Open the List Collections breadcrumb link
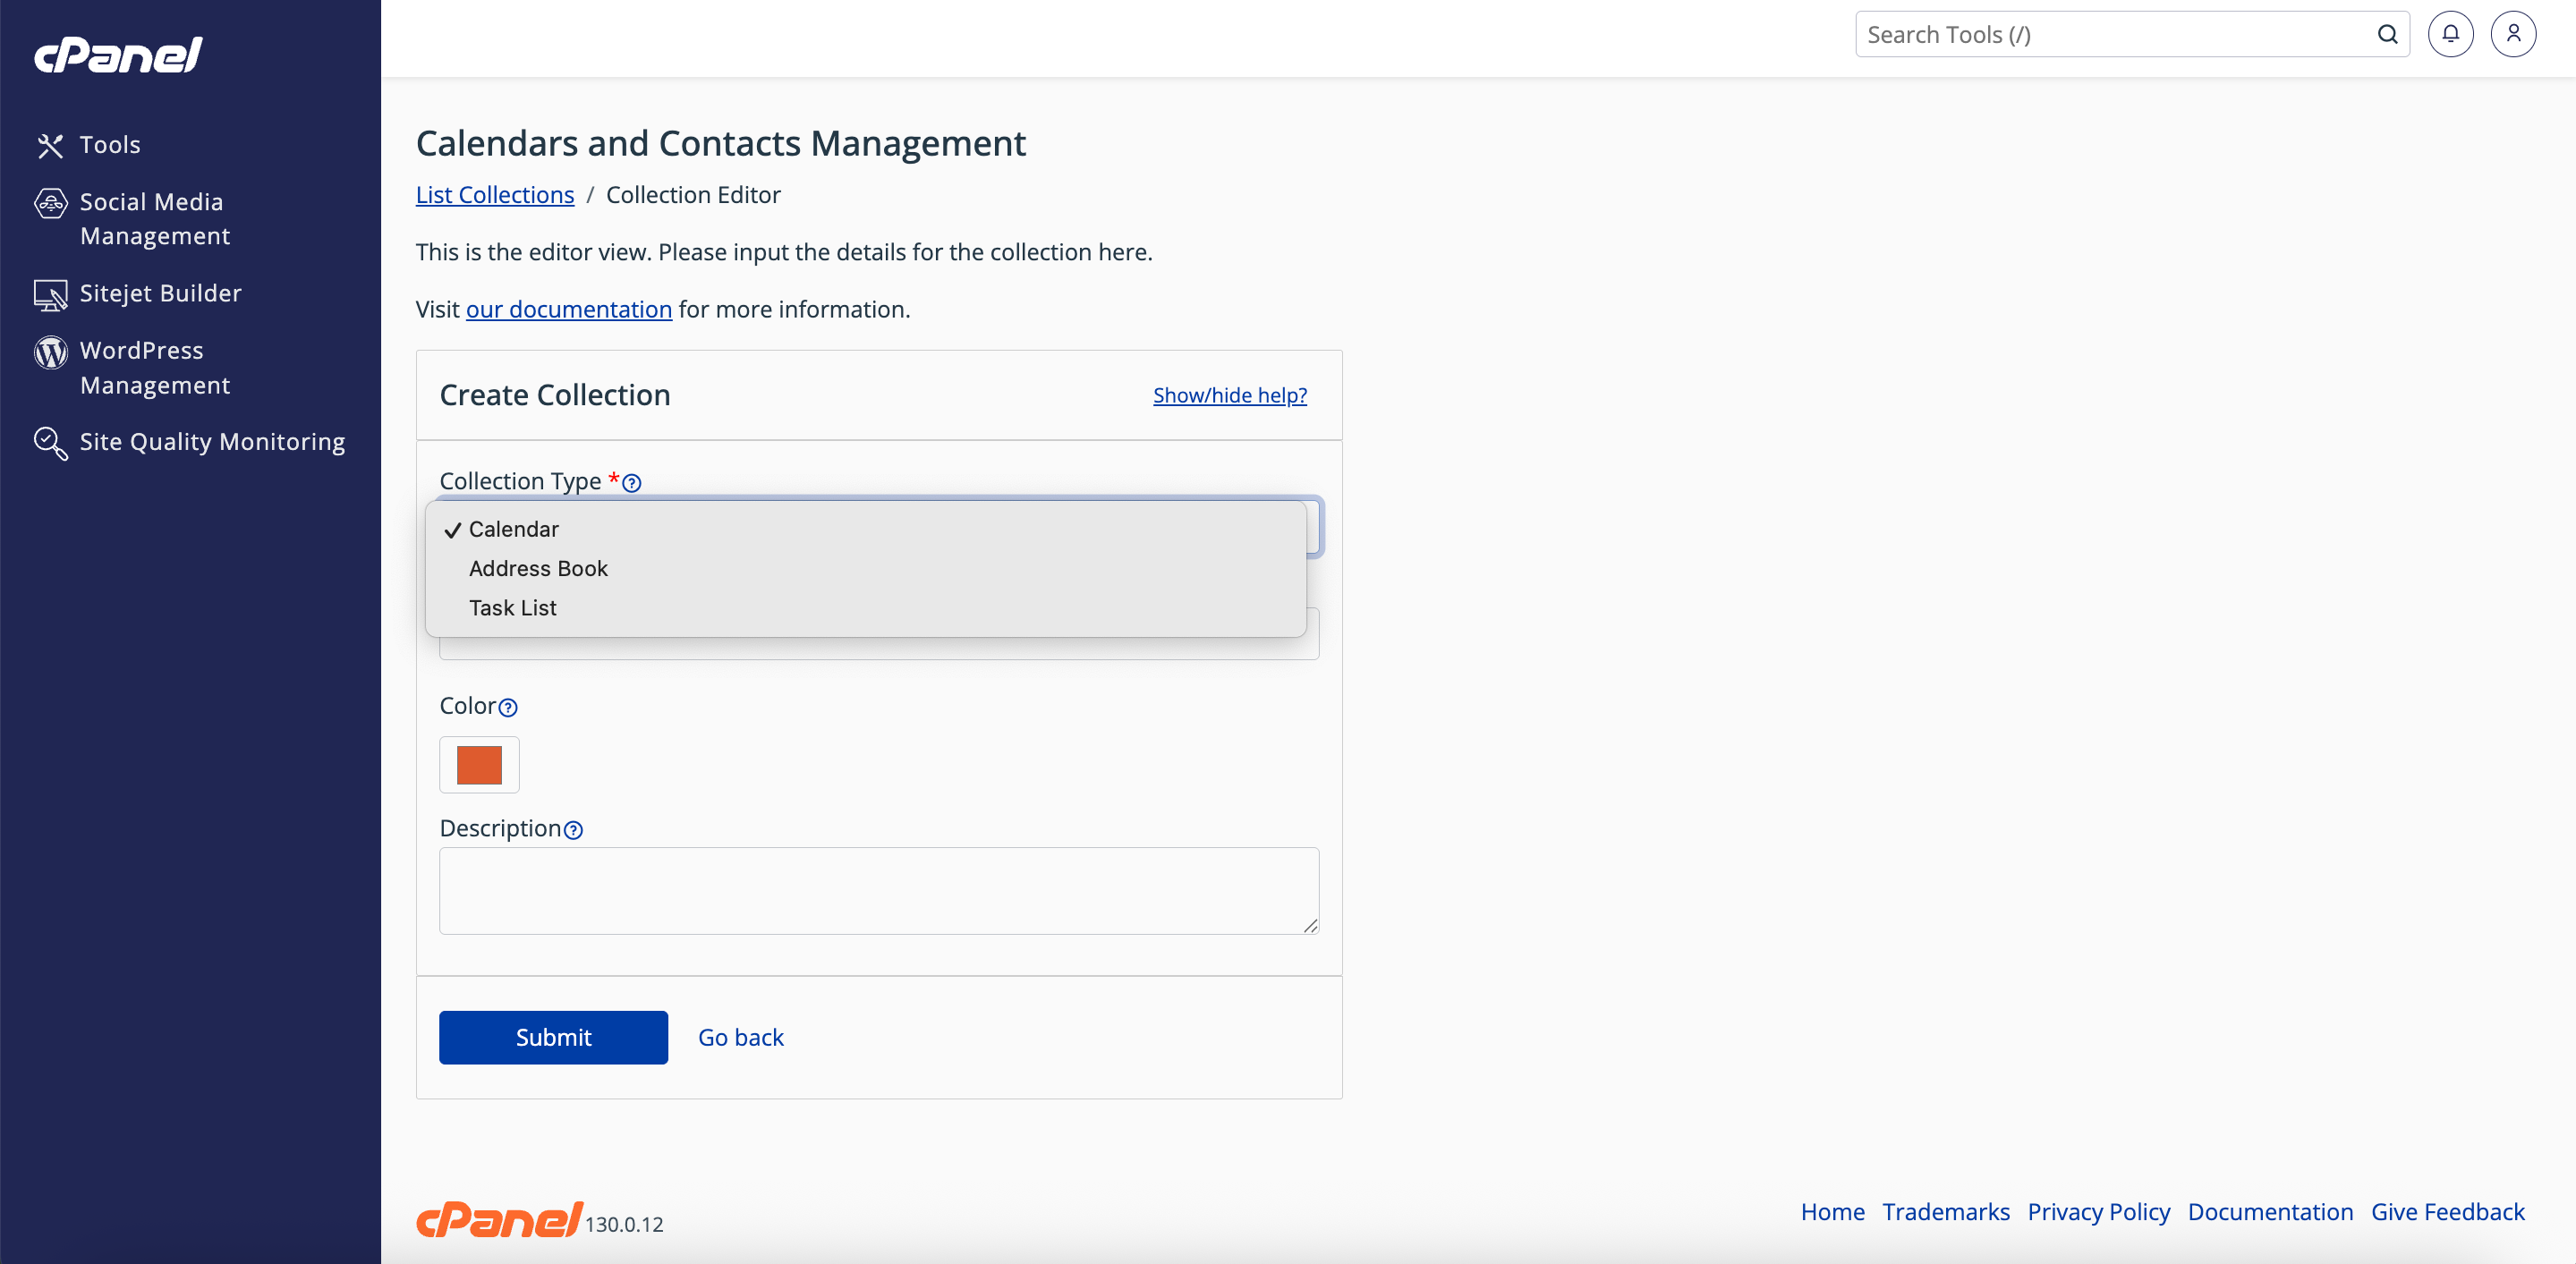 point(495,195)
